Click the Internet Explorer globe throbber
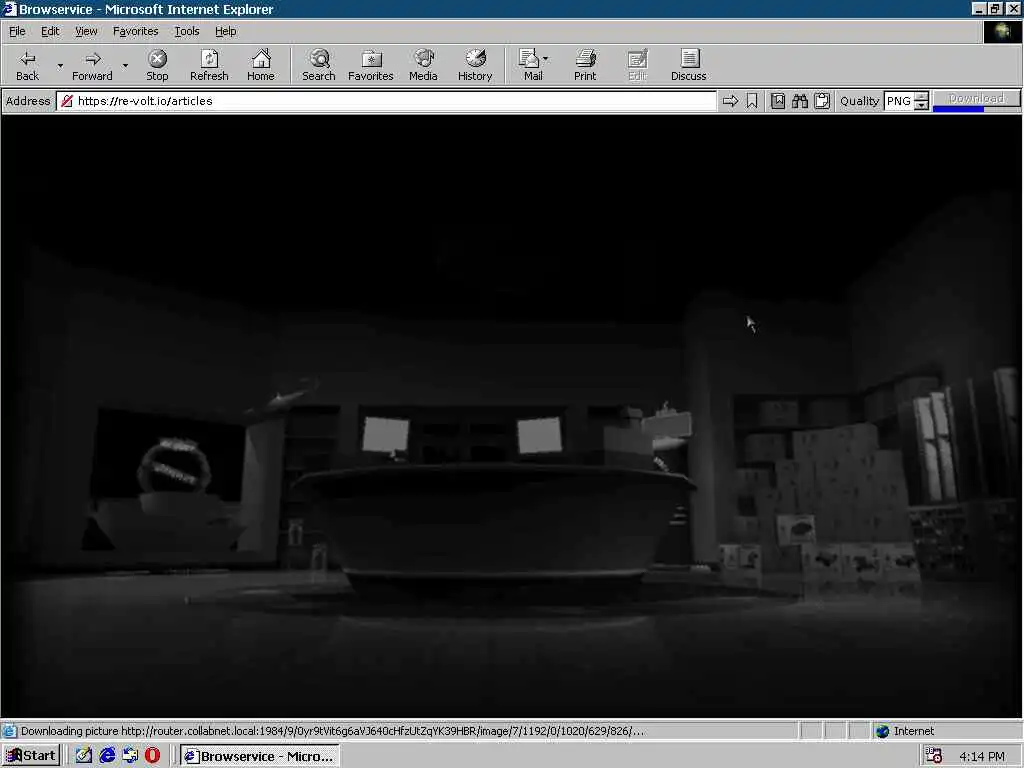 pyautogui.click(x=1002, y=31)
